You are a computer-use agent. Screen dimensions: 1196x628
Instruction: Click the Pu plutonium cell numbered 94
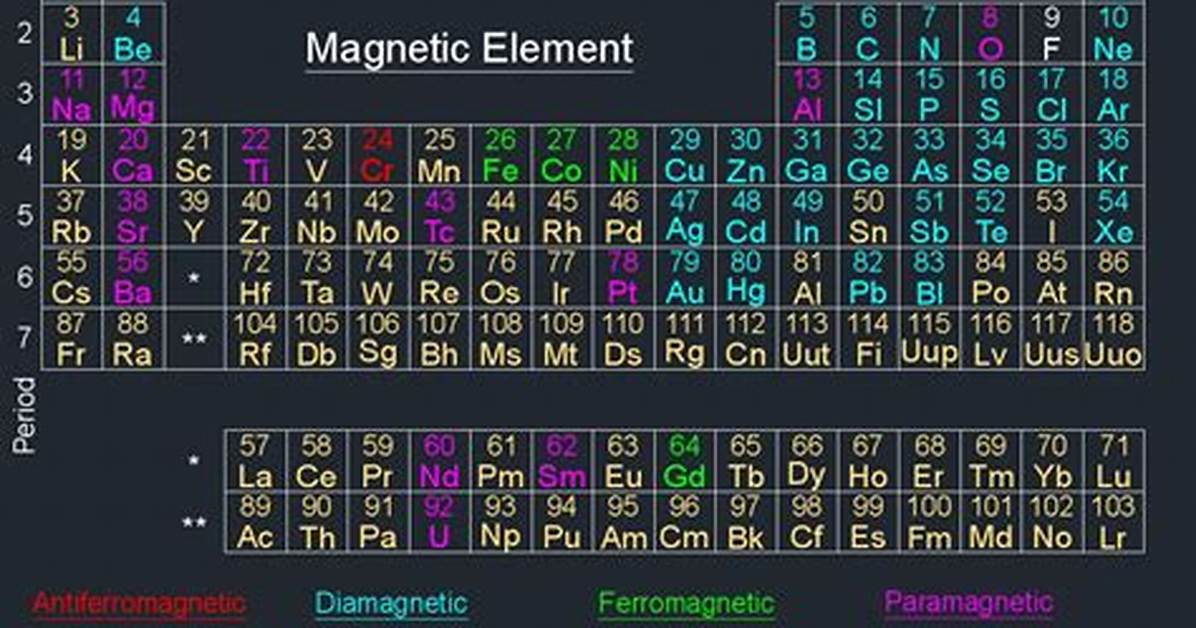(562, 522)
